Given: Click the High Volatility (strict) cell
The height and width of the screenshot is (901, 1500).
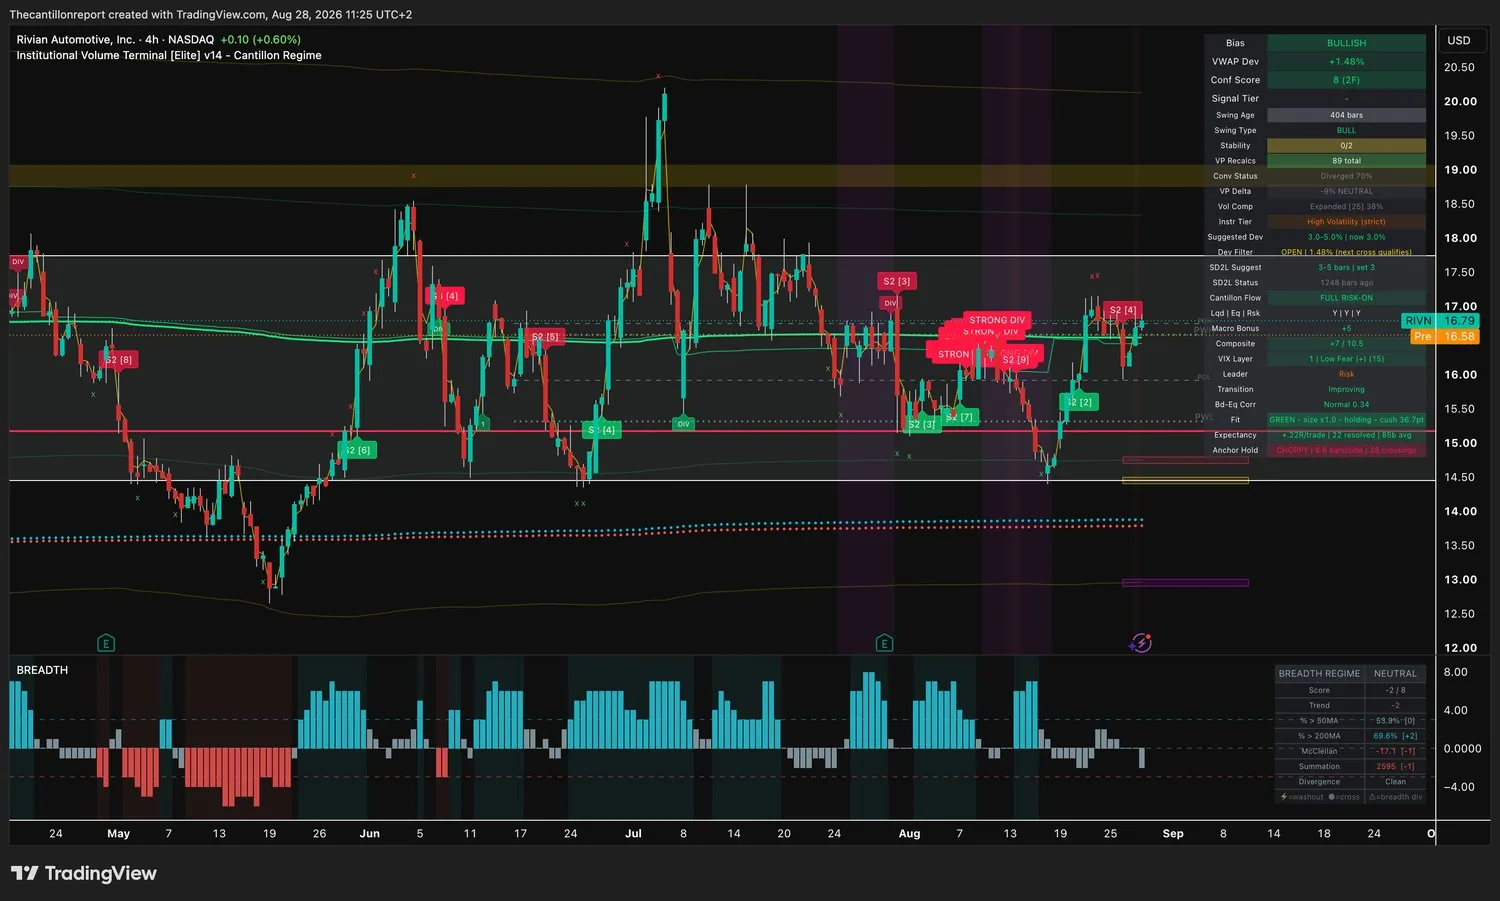Looking at the screenshot, I should click(1346, 221).
